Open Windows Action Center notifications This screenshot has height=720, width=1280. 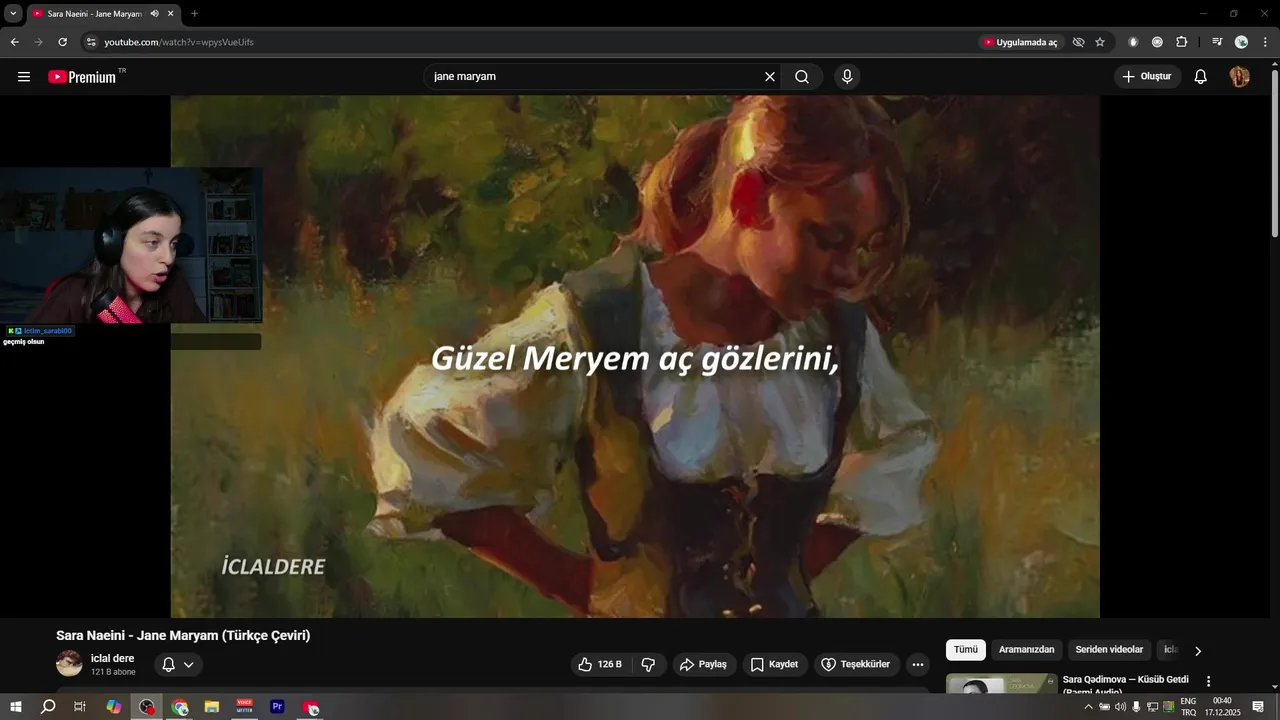click(1258, 707)
